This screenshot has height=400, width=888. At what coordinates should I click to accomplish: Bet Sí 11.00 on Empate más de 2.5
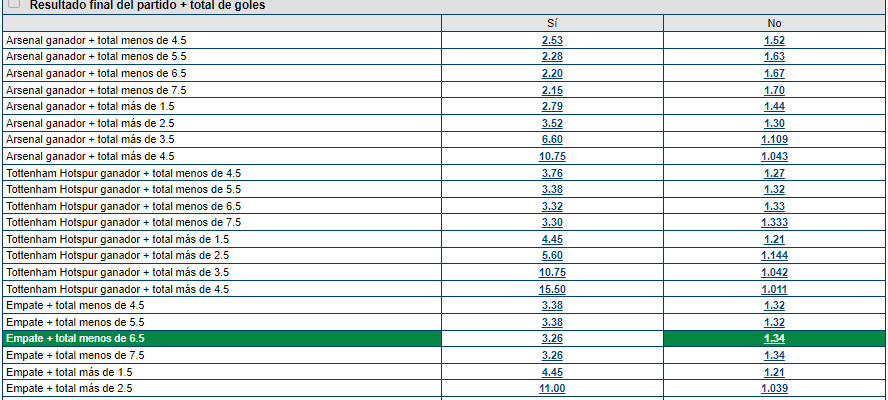pyautogui.click(x=552, y=389)
